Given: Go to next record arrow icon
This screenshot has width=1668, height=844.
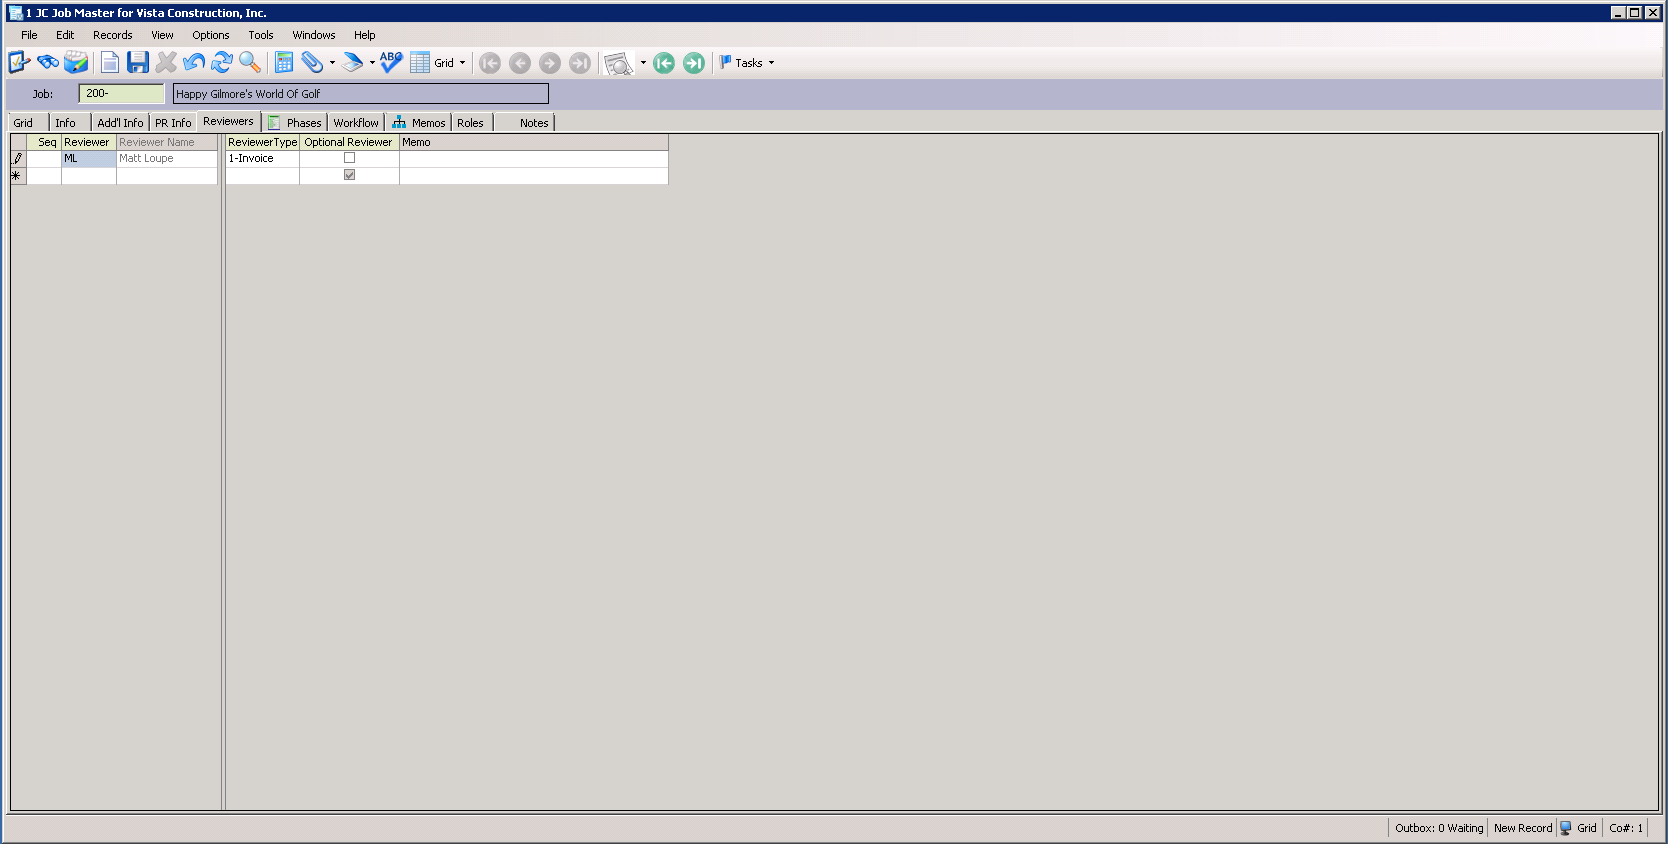Looking at the screenshot, I should coord(550,63).
